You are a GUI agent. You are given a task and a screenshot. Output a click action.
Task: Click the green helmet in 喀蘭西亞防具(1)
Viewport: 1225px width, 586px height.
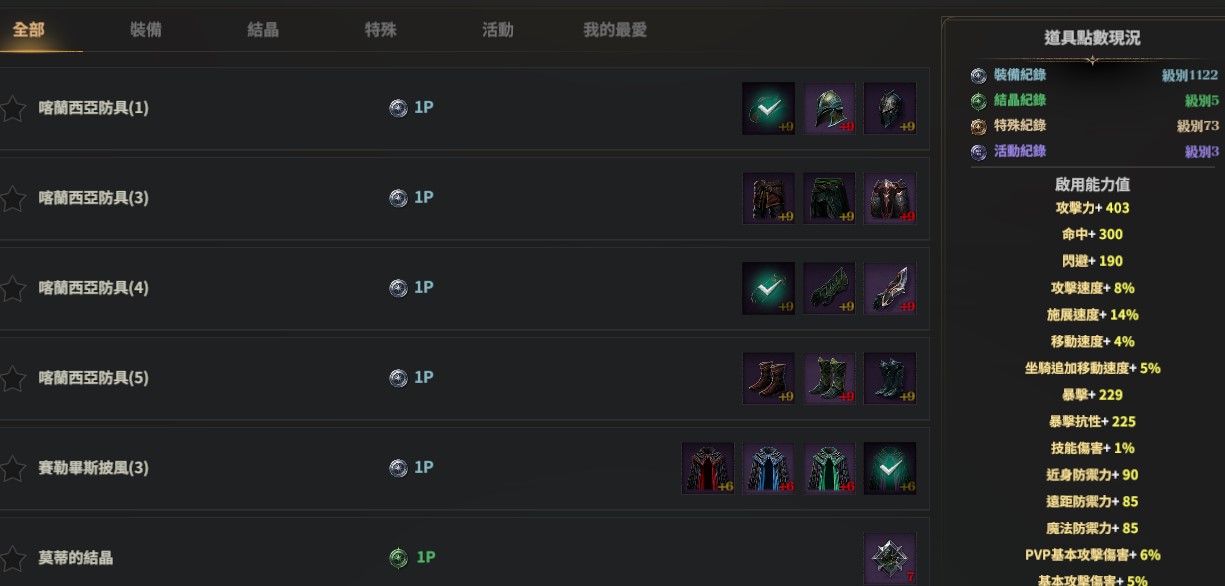829,108
